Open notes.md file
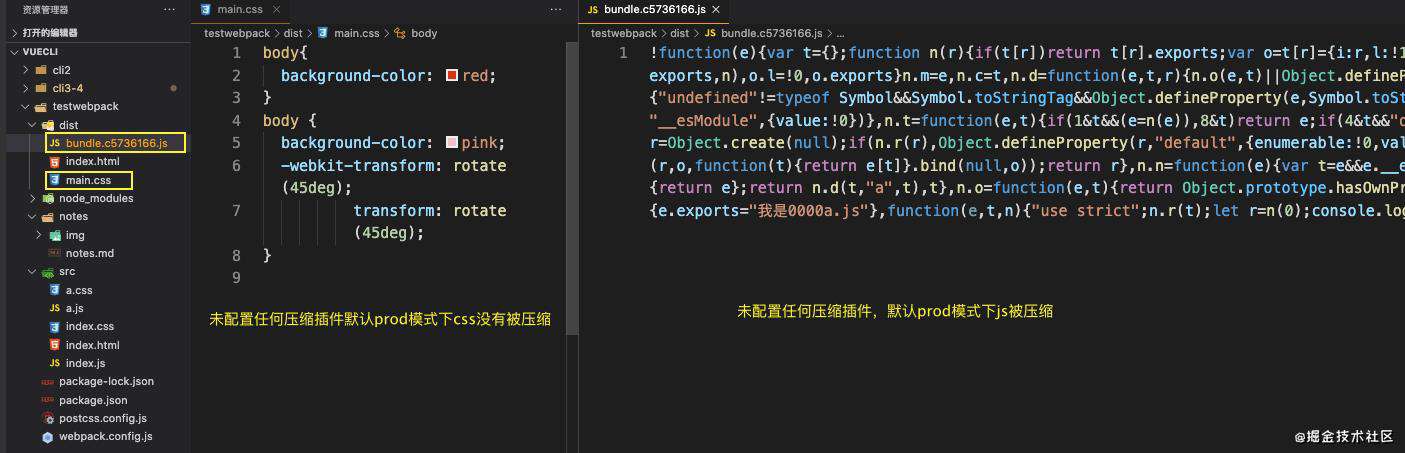Image resolution: width=1405 pixels, height=453 pixels. coord(90,253)
